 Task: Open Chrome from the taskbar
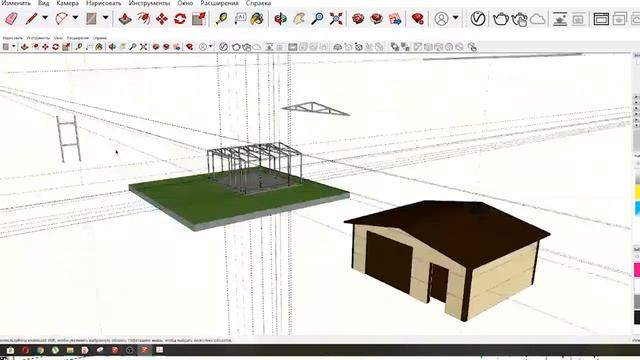click(x=40, y=350)
